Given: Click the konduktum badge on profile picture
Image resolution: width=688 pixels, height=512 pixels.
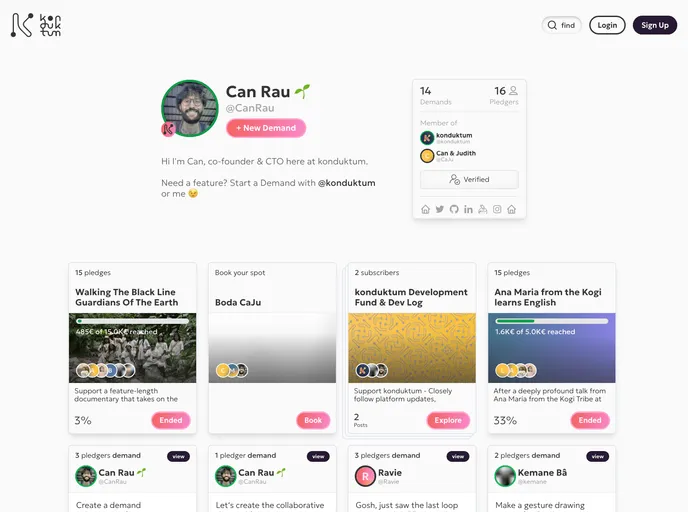Looking at the screenshot, I should [168, 129].
